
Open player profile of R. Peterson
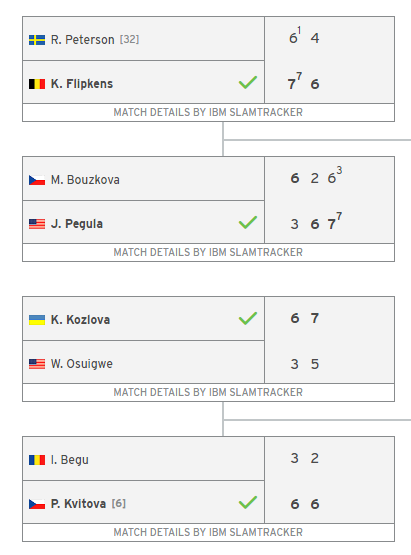coord(82,40)
